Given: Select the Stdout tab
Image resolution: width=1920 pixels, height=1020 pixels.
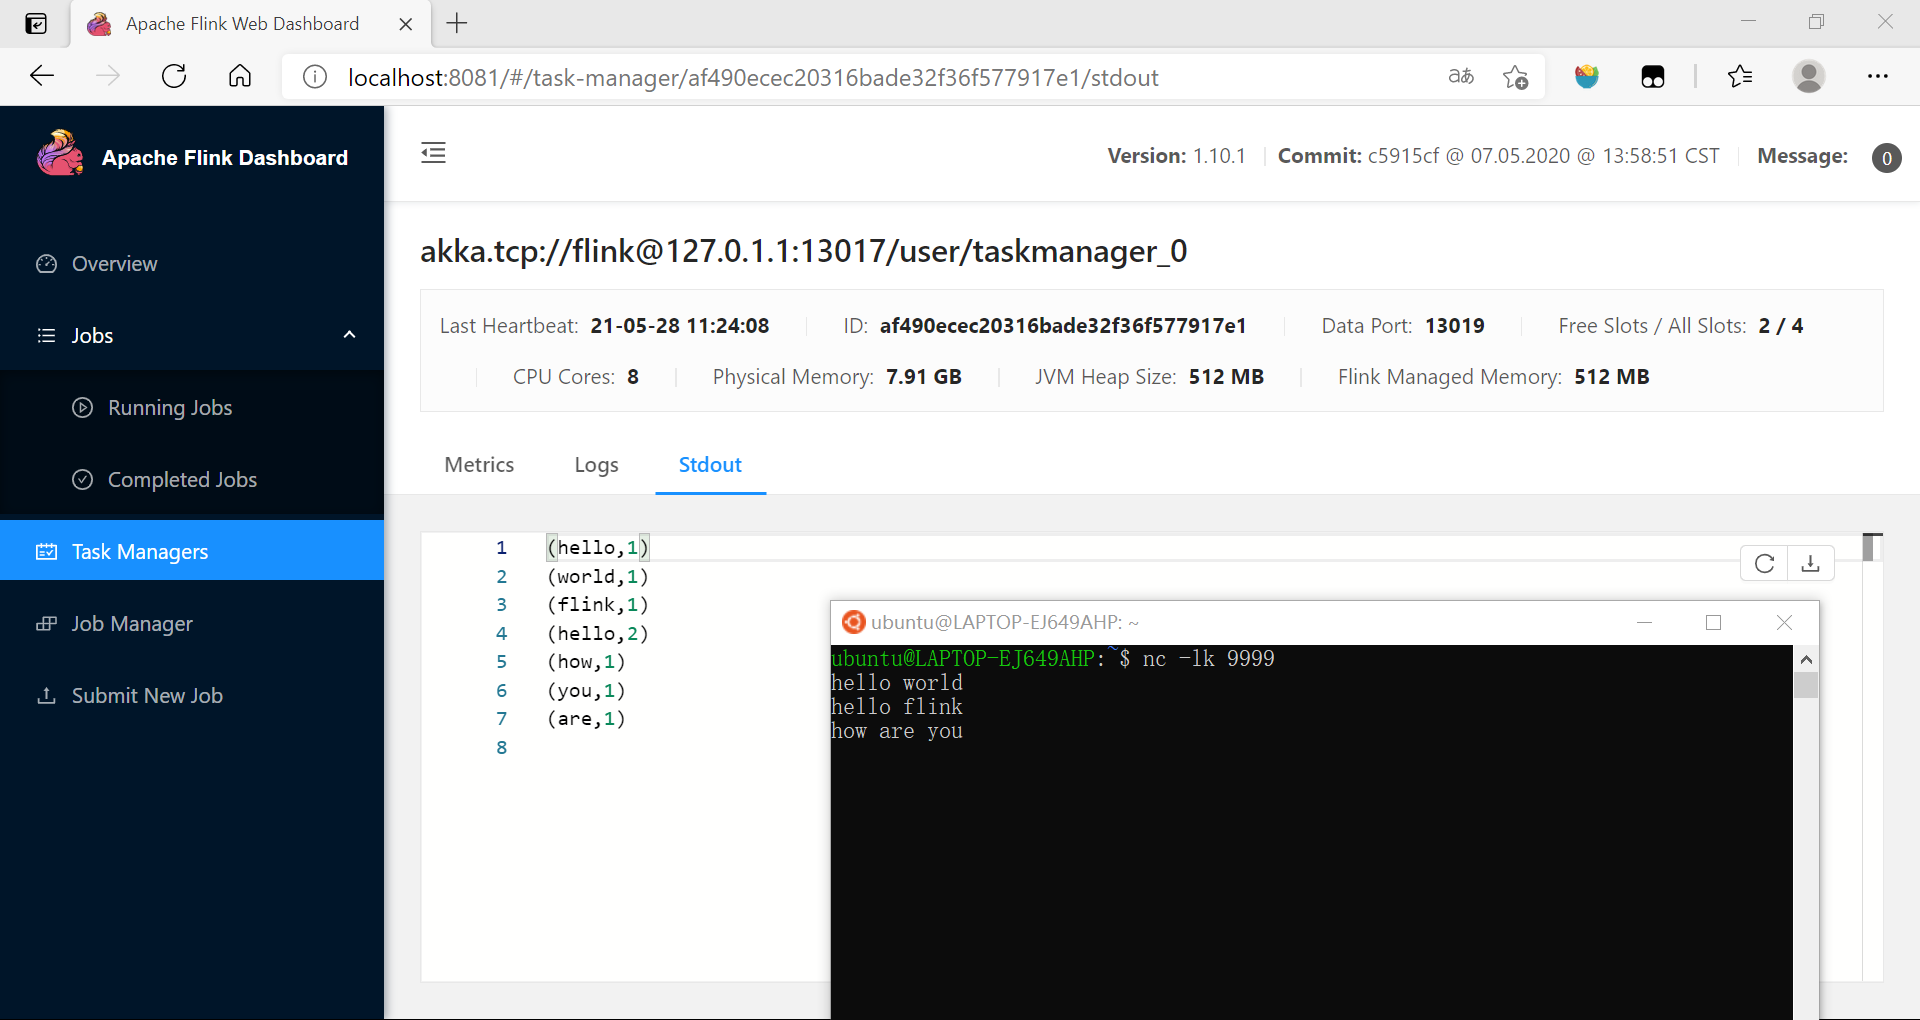Looking at the screenshot, I should click(710, 465).
